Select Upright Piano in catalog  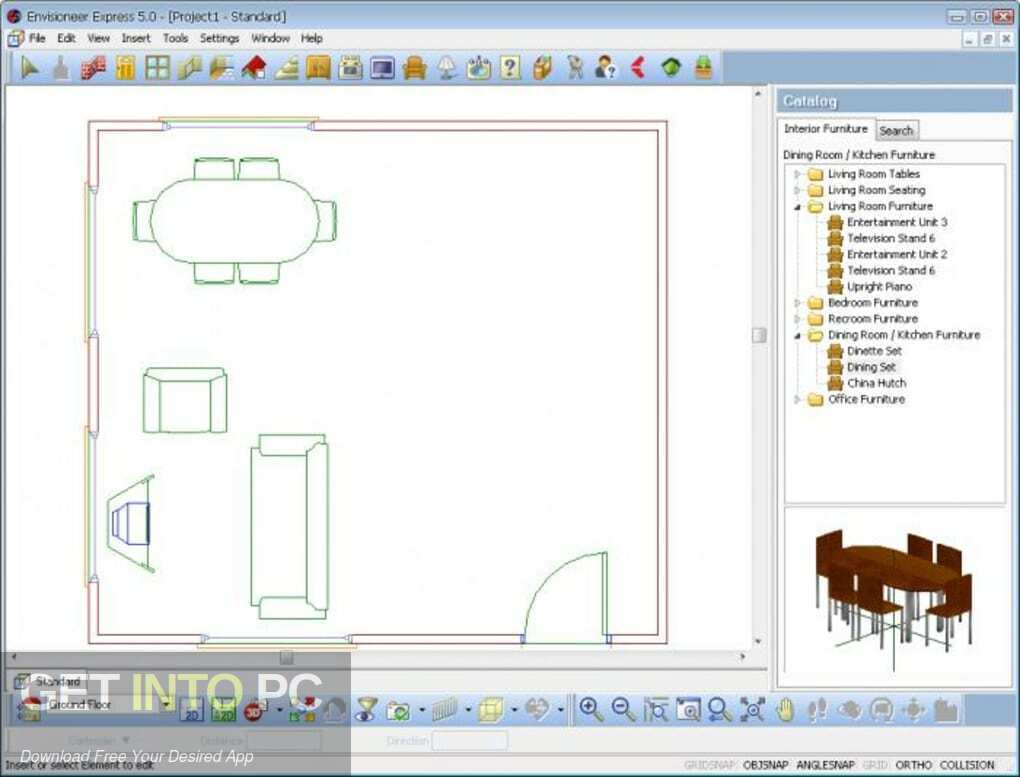point(879,287)
